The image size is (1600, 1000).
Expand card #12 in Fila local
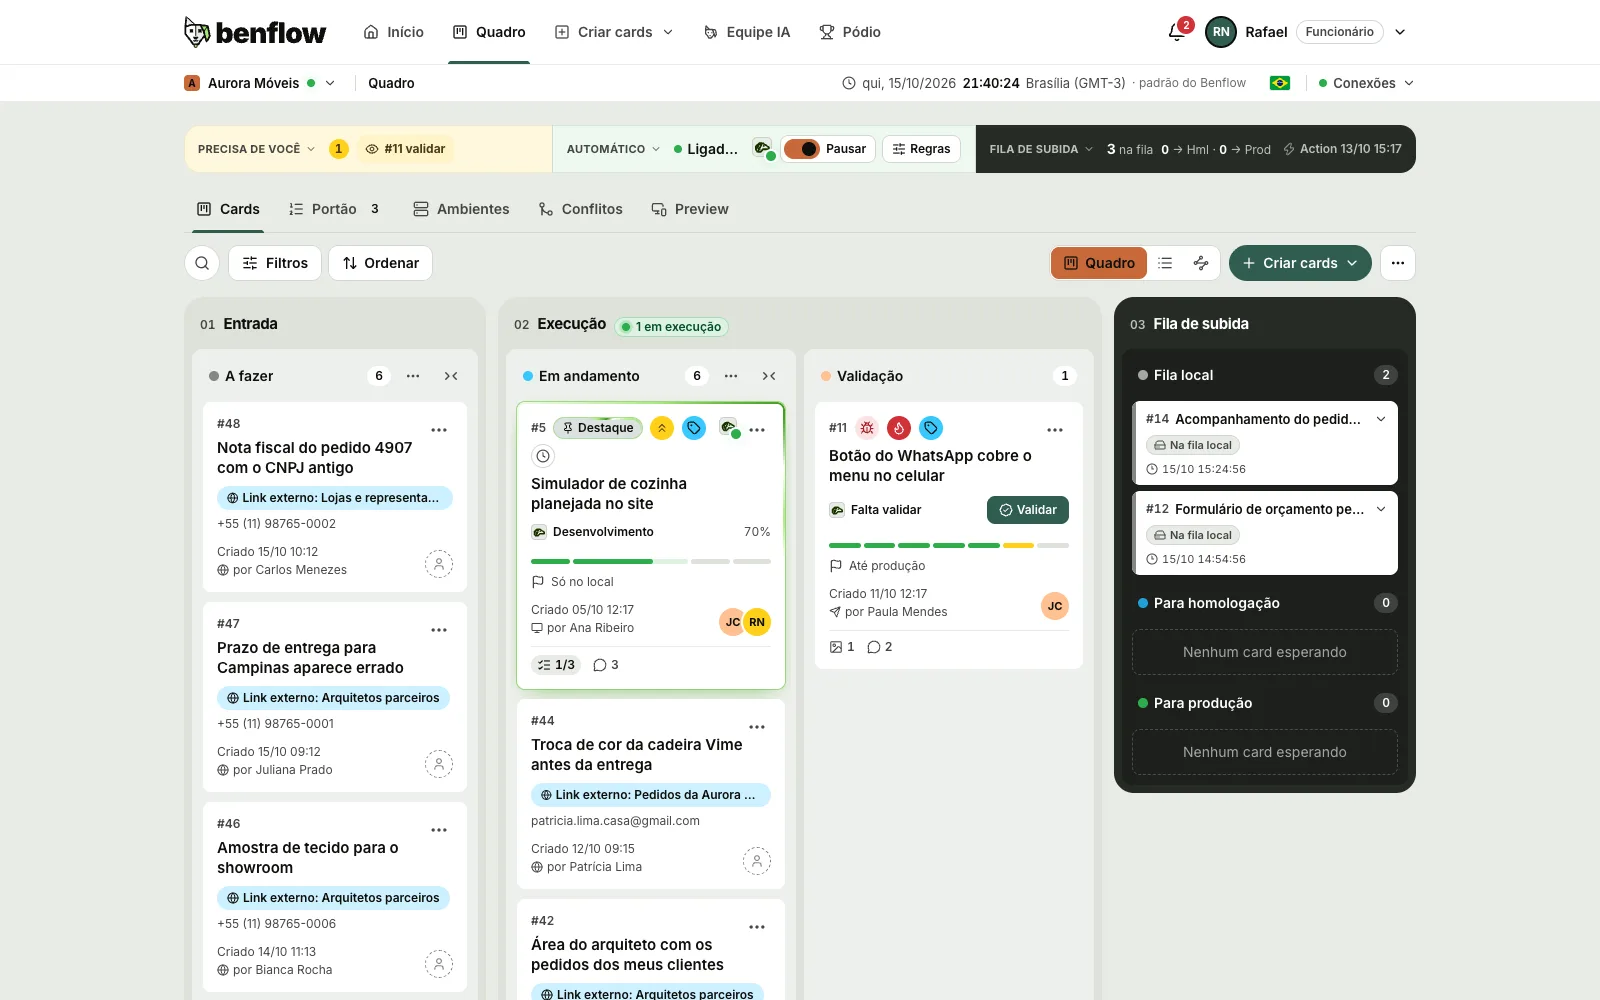[x=1381, y=509]
